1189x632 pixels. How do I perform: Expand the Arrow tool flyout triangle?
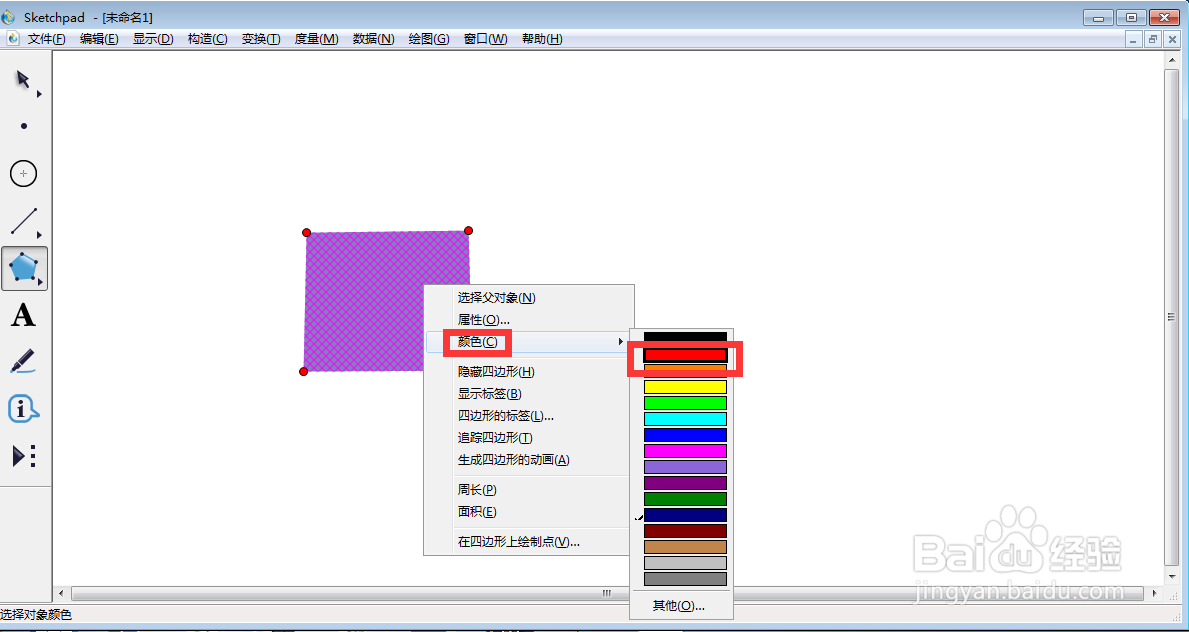coord(39,93)
